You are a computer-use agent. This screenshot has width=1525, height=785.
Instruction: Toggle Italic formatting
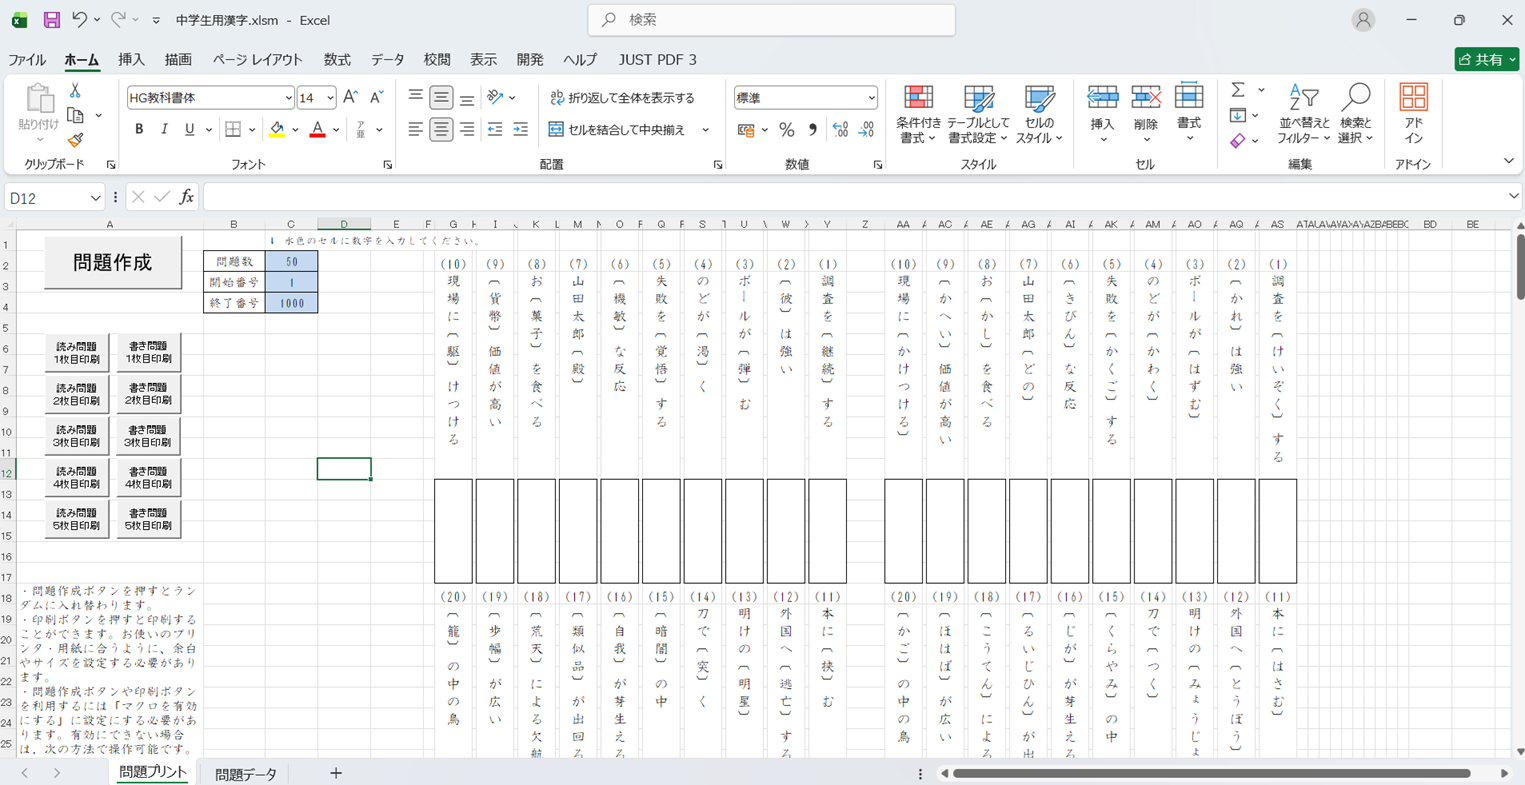[164, 129]
